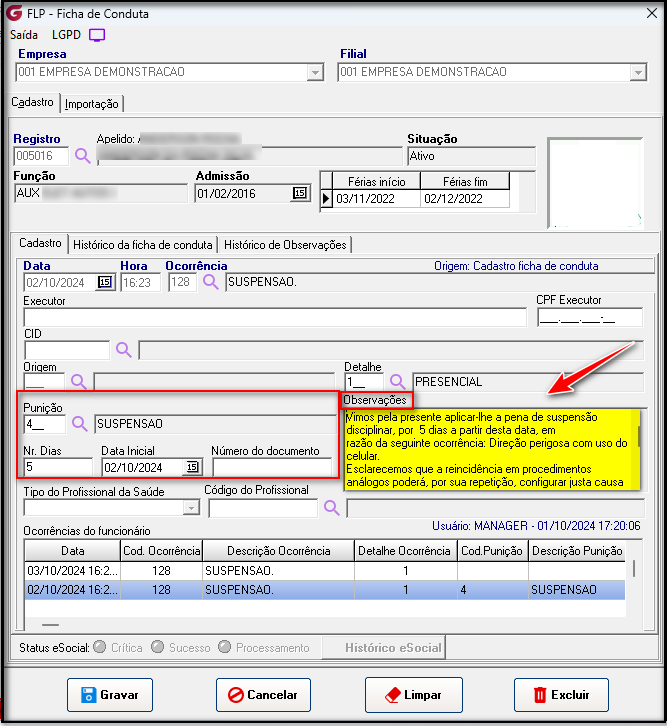Click the Punição lookup magnifier

(80, 424)
